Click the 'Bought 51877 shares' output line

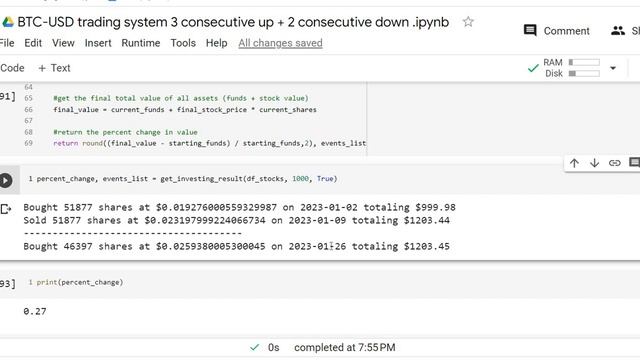(239, 207)
